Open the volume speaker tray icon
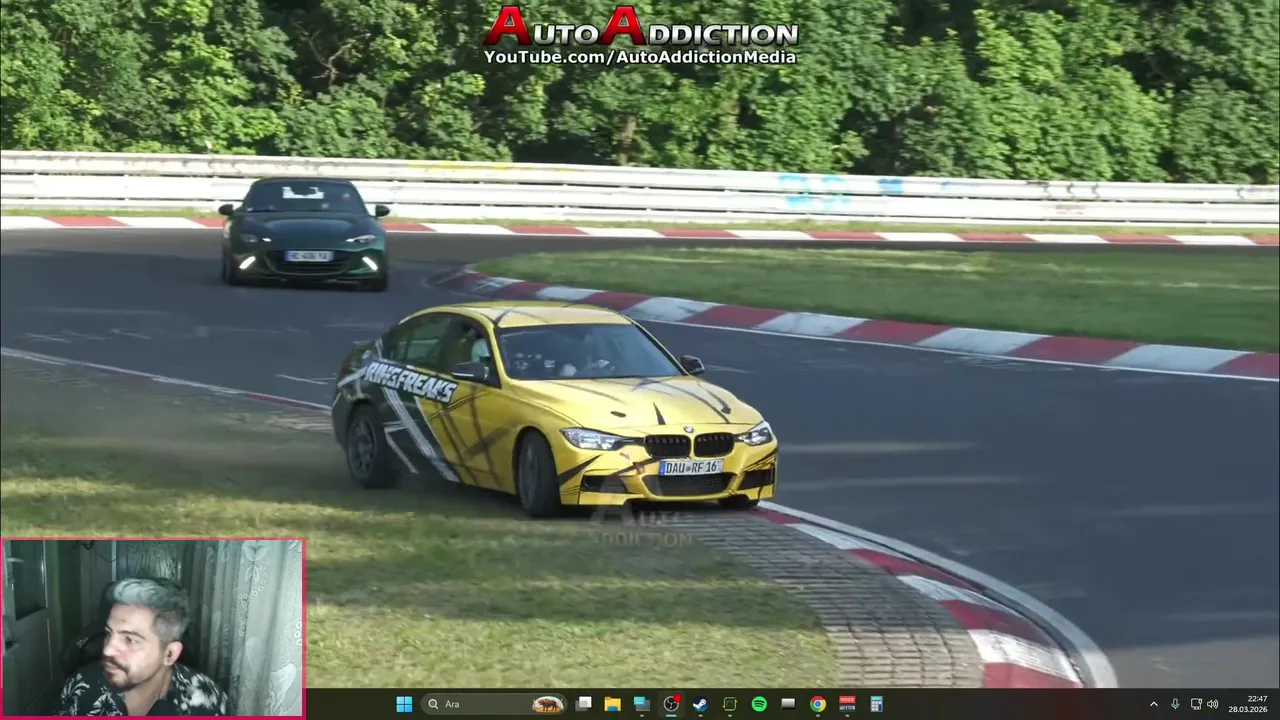Viewport: 1280px width, 720px height. [x=1212, y=704]
